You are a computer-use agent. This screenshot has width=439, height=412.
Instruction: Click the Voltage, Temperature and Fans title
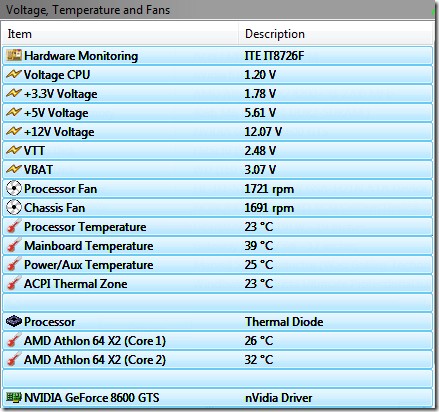click(88, 10)
